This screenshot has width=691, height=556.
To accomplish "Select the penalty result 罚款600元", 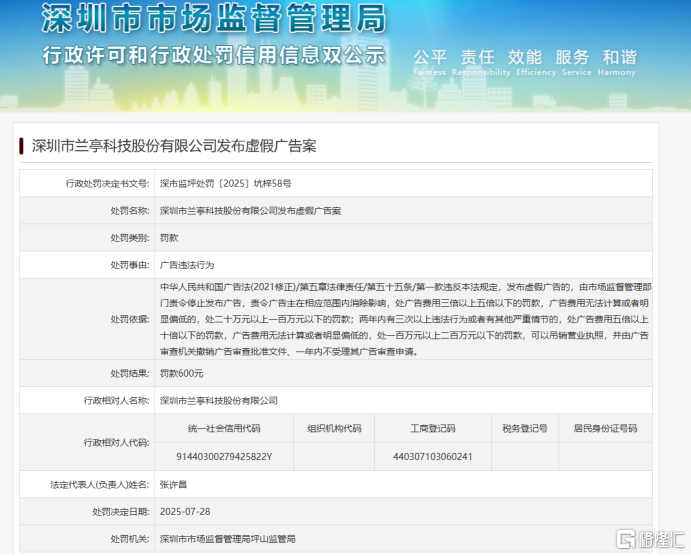I will tap(181, 373).
